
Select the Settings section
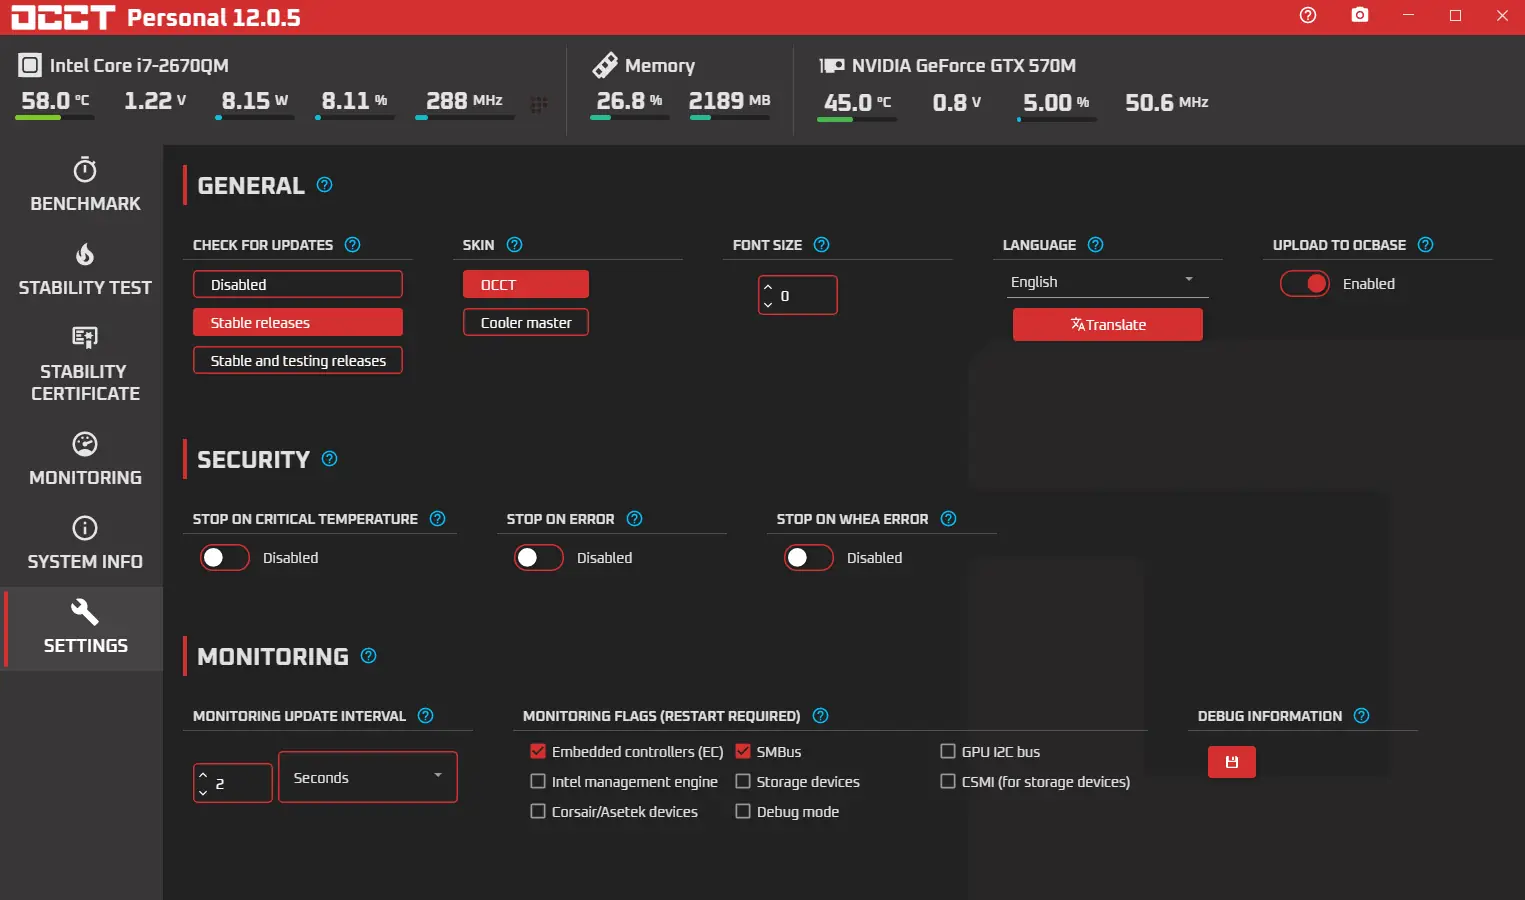[82, 628]
